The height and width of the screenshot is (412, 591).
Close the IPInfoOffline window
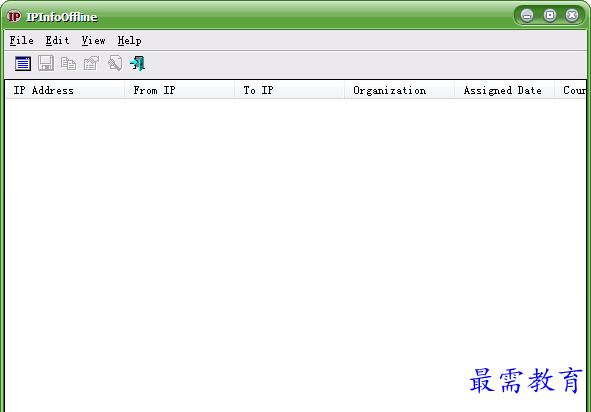[x=572, y=15]
